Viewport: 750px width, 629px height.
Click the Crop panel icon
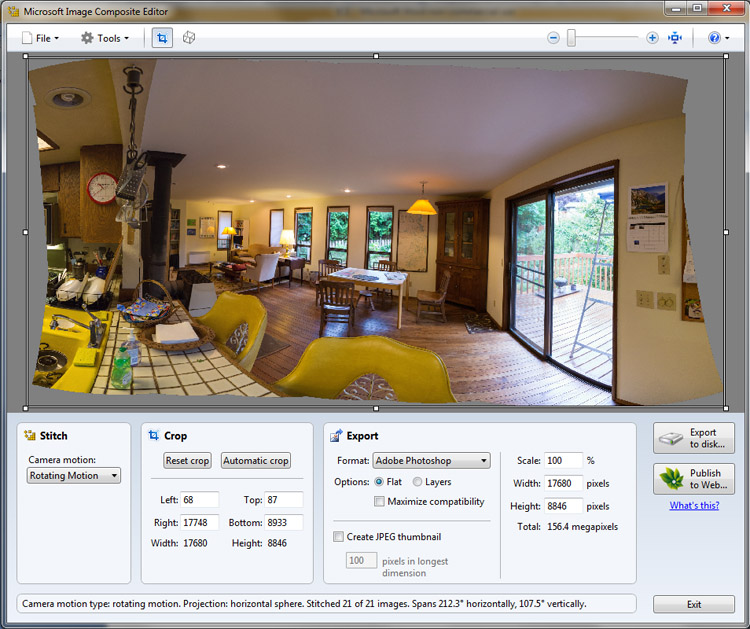tap(154, 435)
